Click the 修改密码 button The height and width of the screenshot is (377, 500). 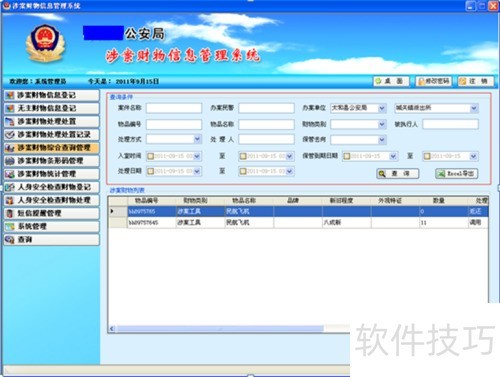(433, 81)
